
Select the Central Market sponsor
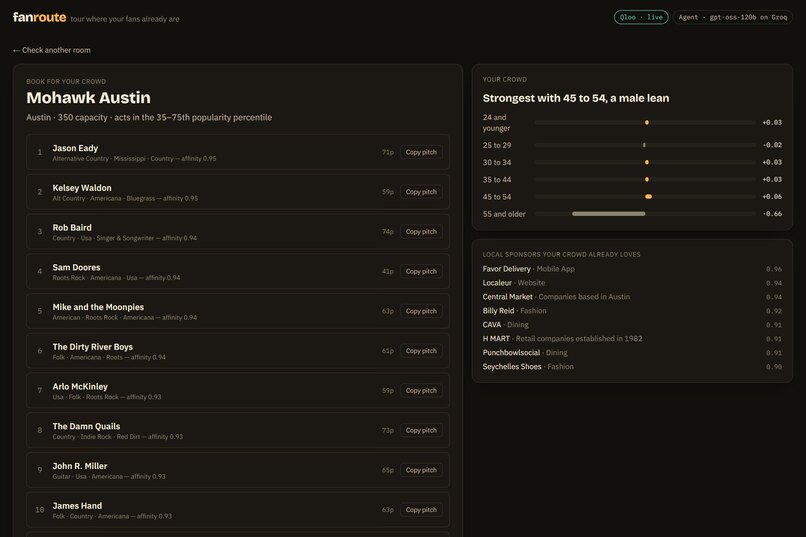507,297
